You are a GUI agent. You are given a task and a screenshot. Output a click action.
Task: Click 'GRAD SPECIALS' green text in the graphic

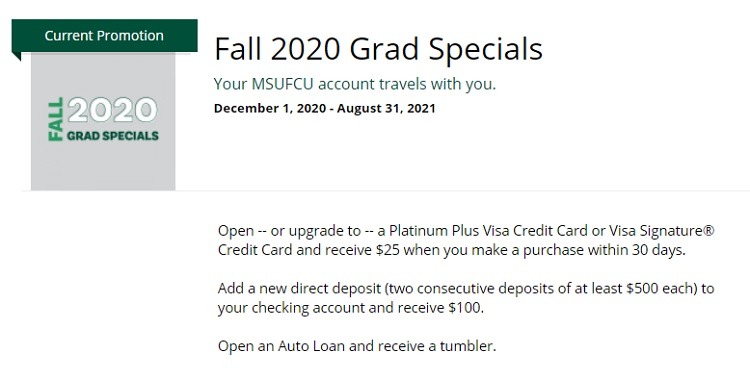click(112, 135)
